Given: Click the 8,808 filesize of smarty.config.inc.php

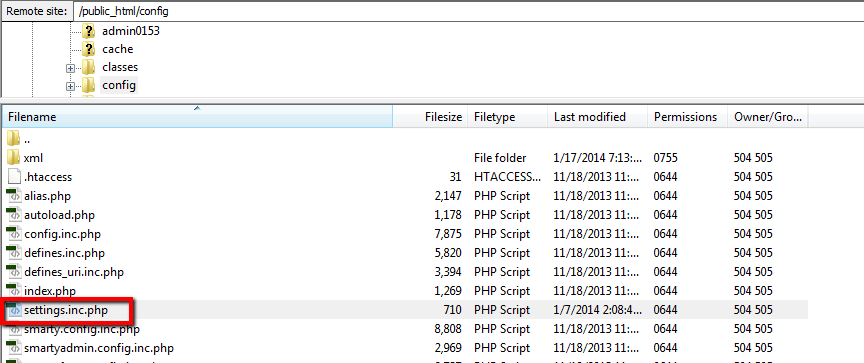Looking at the screenshot, I should (448, 329).
